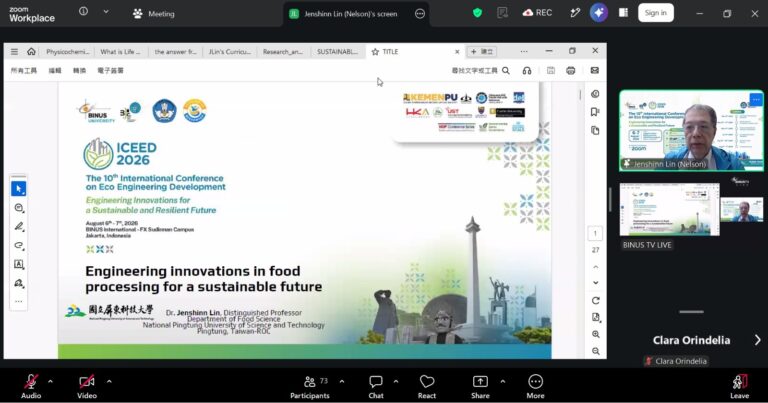The height and width of the screenshot is (403, 768).
Task: Open the AI Companion sparkle icon
Action: tap(599, 13)
